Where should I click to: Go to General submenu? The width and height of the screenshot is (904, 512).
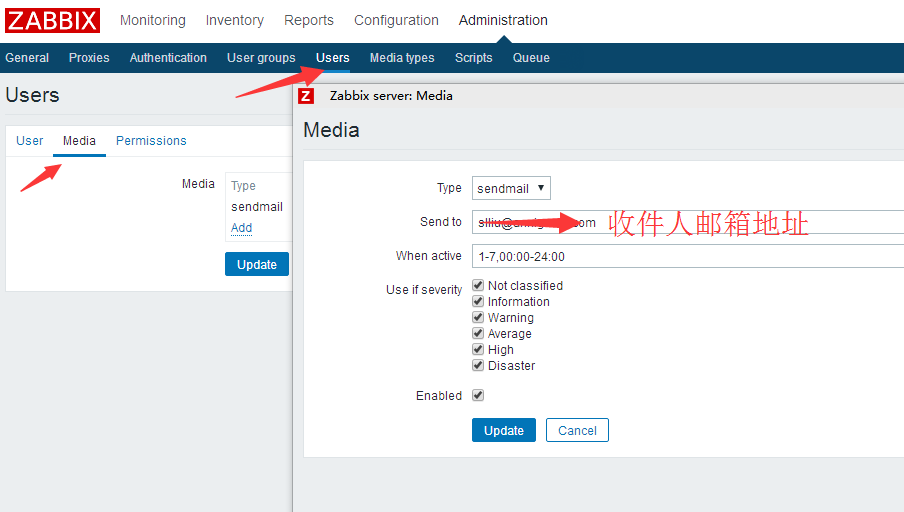tap(27, 58)
